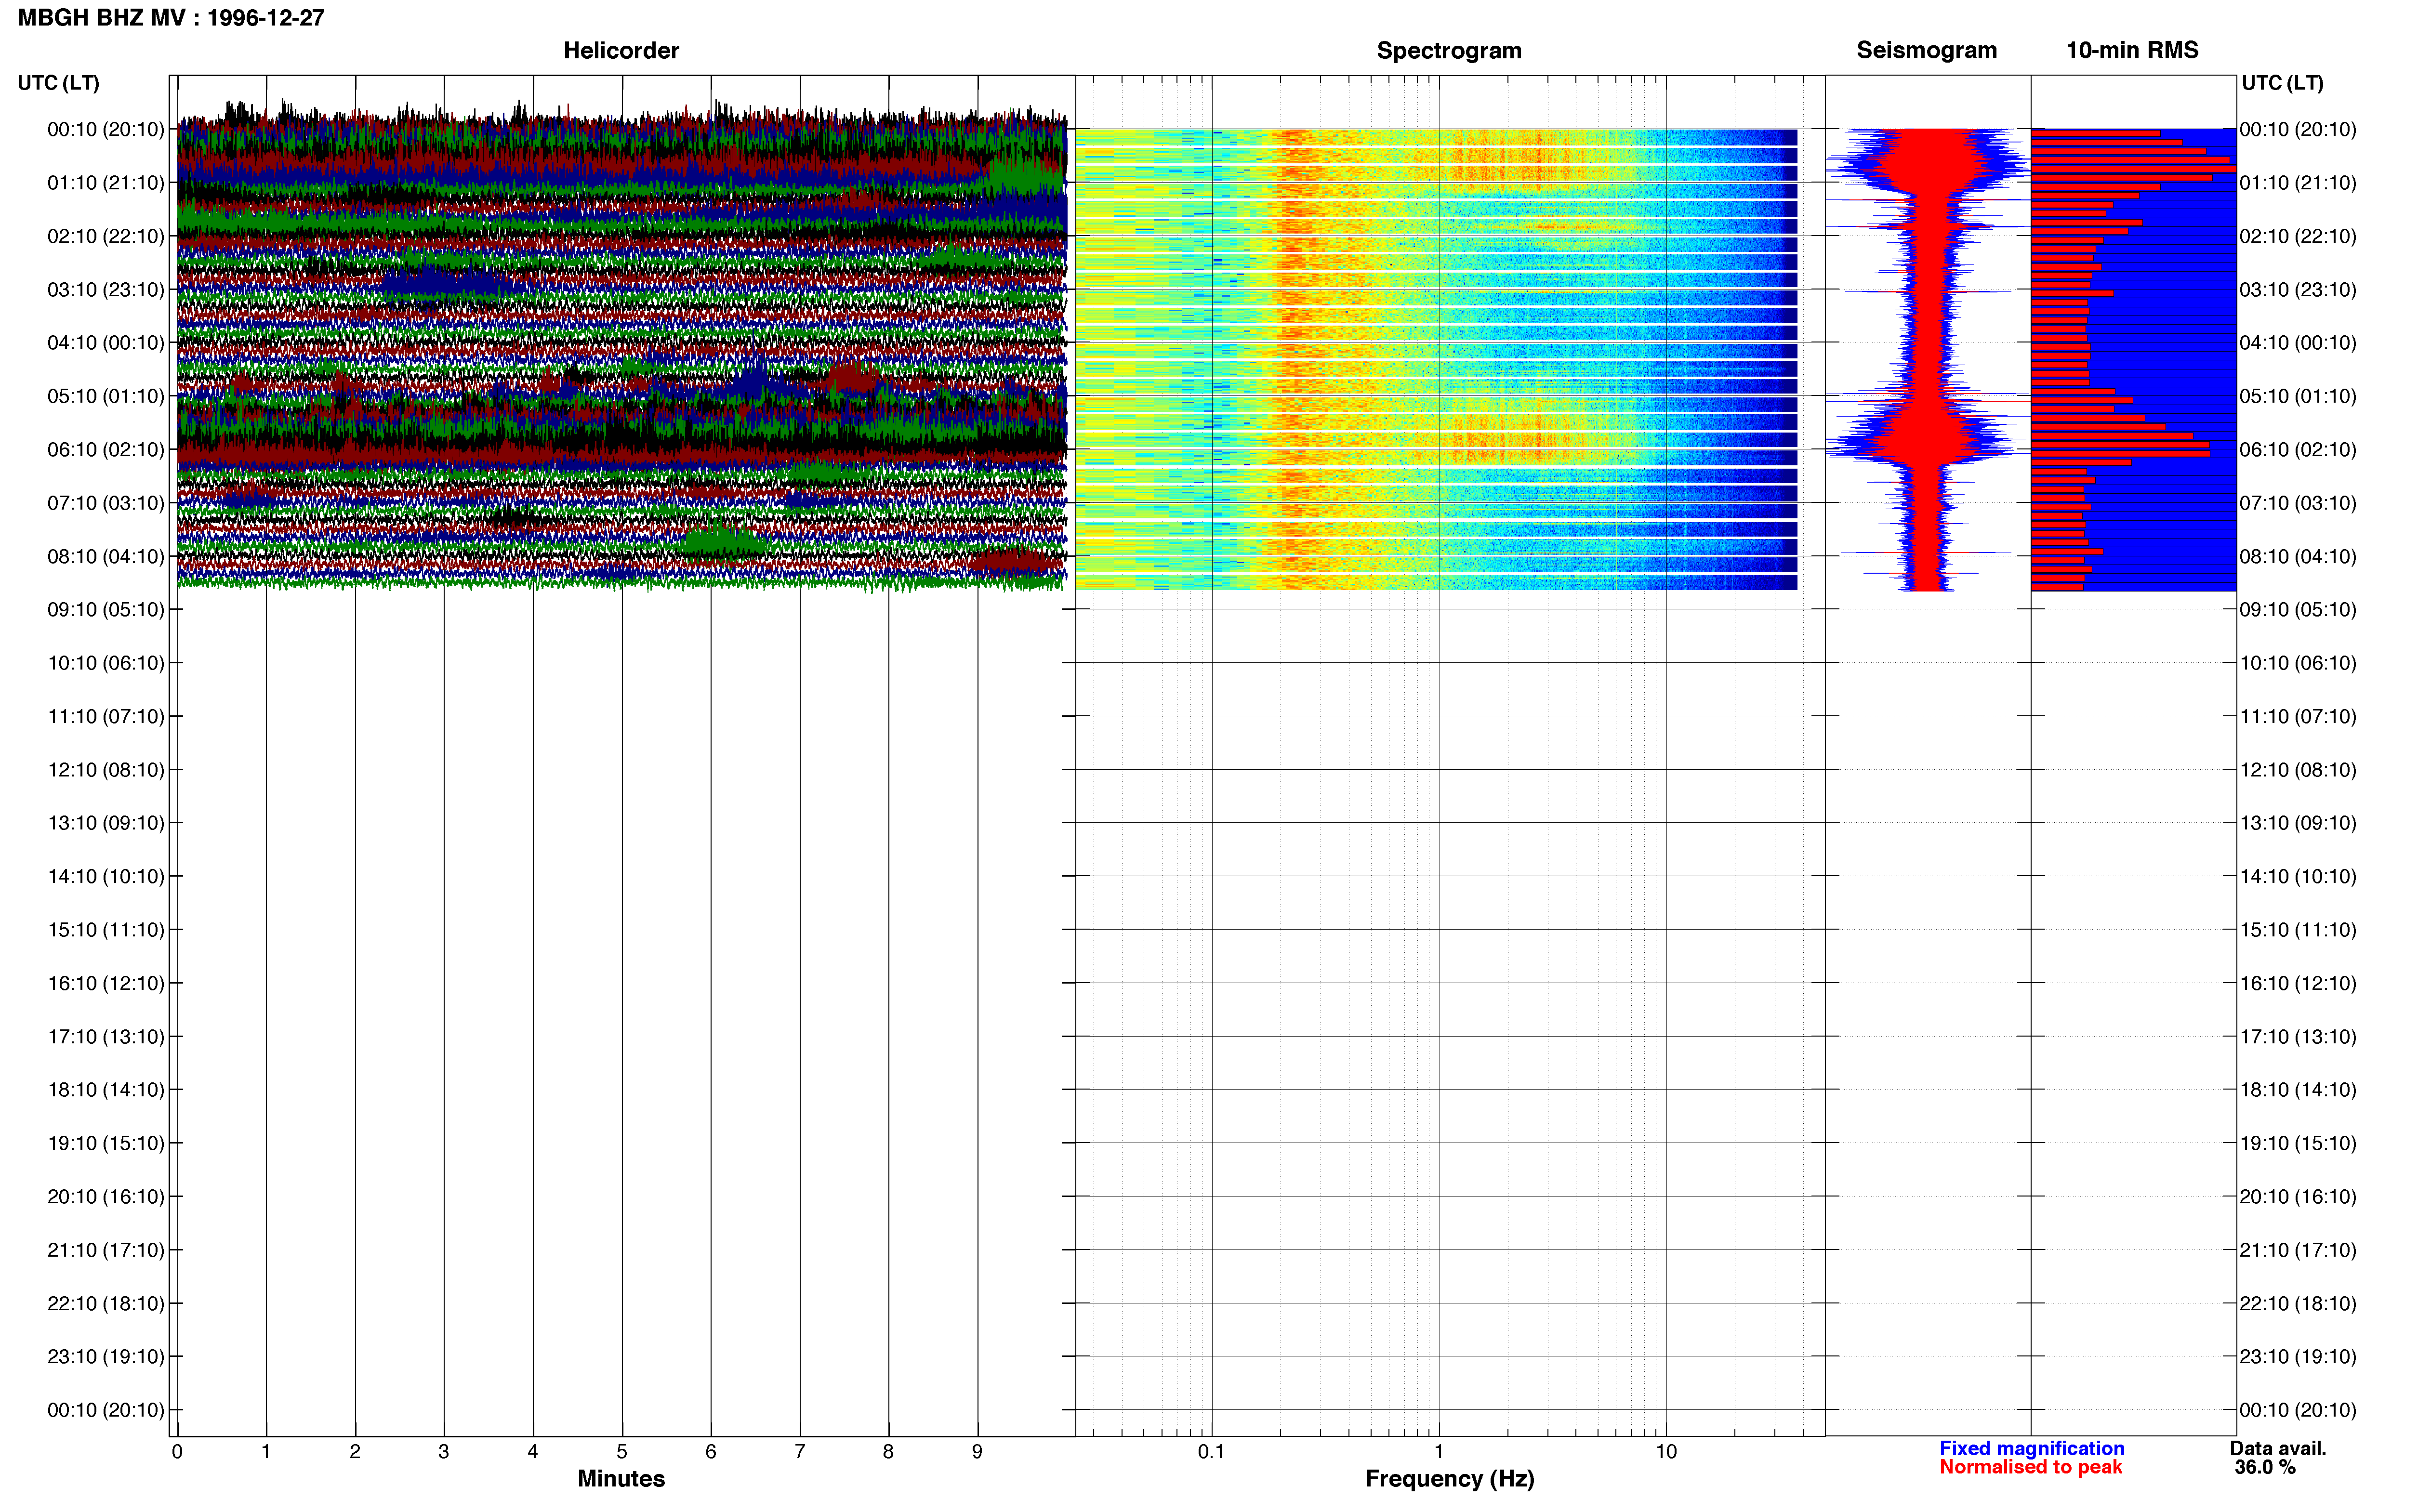
Task: Click Minutes axis tick 7
Action: (x=800, y=1451)
